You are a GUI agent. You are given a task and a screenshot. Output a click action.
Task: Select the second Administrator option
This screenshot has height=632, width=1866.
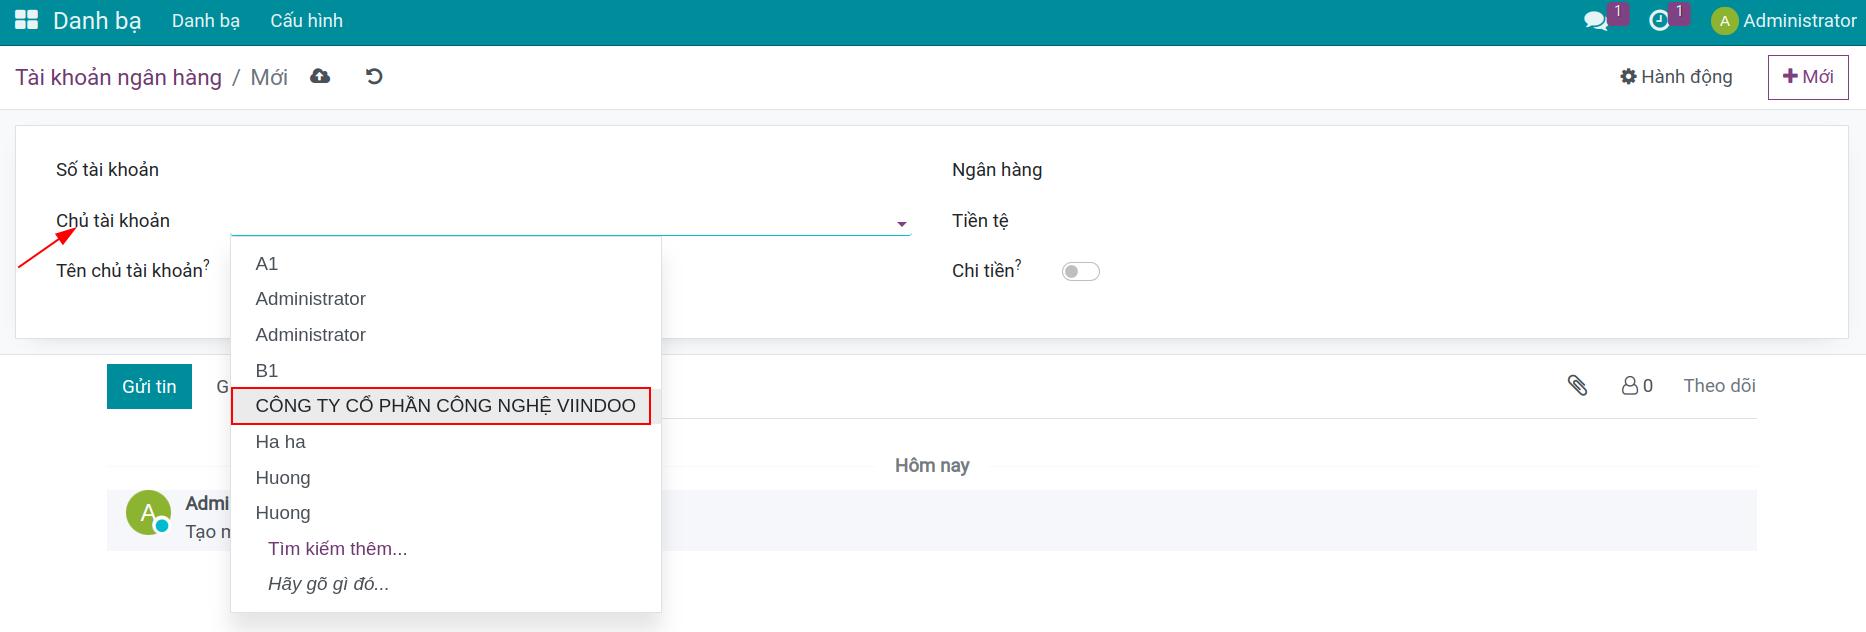[446, 335]
